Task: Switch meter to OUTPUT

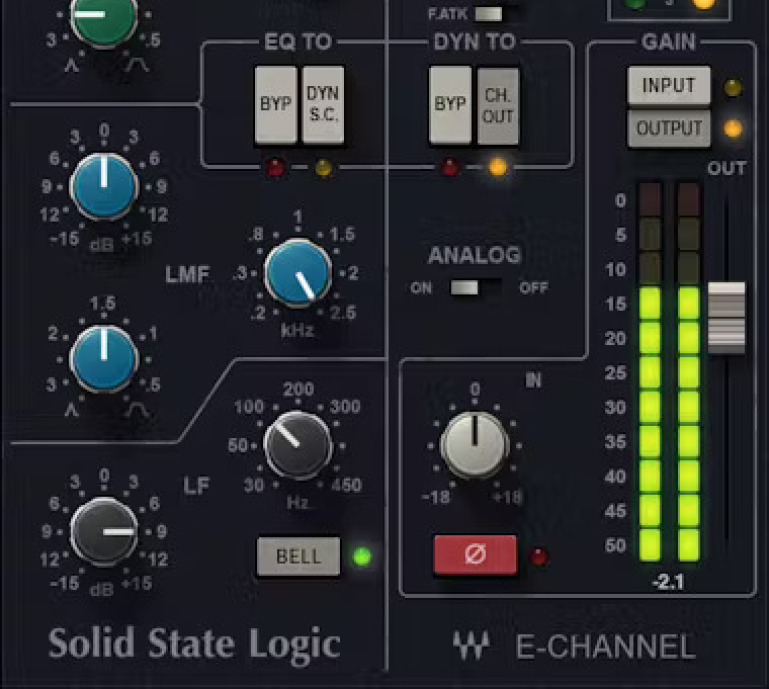Action: [x=668, y=129]
